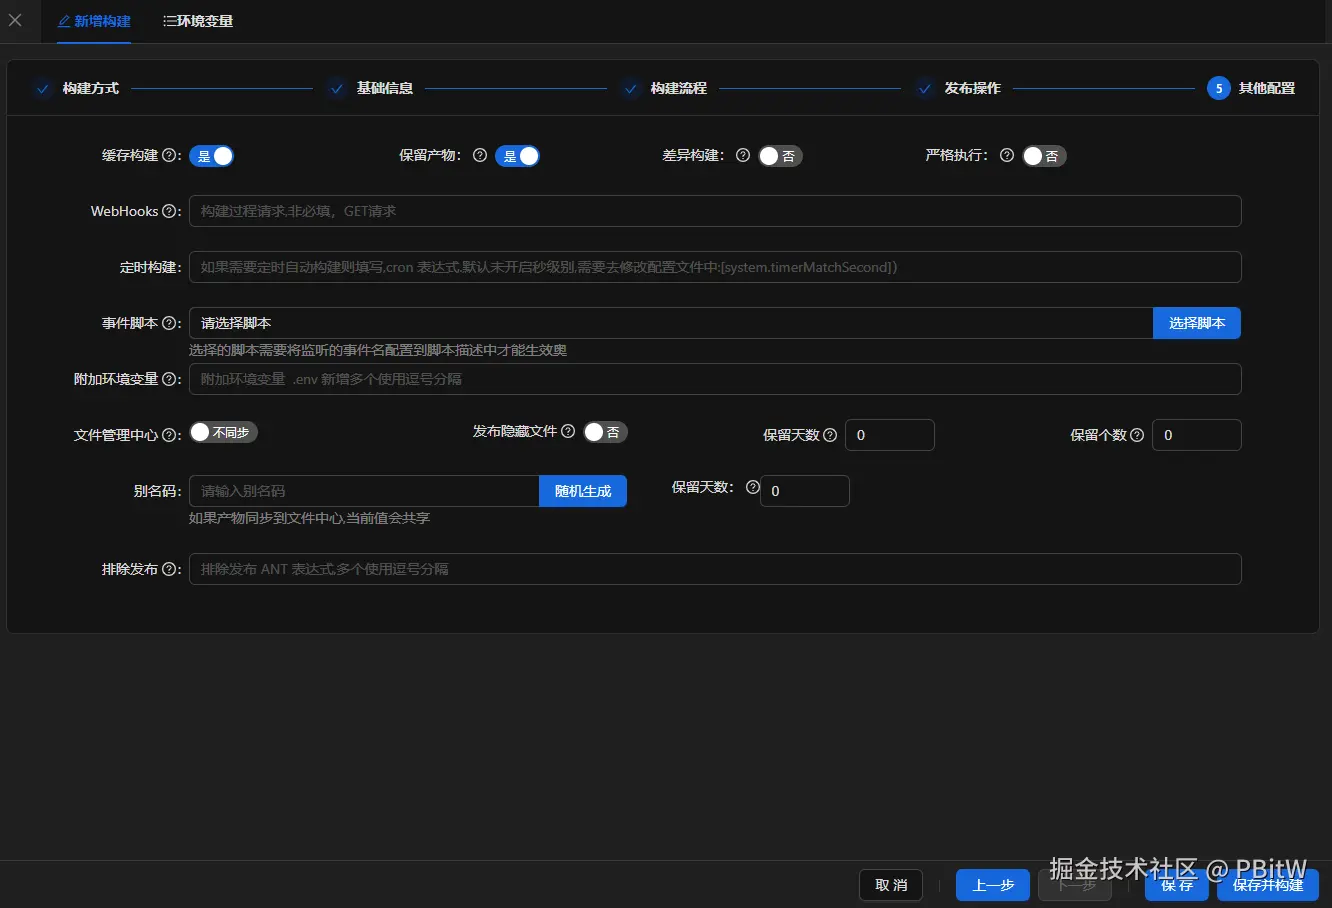Screen dimensions: 1332x908
Task: Click the checkmark icon beside 发布操作
Action: point(925,88)
